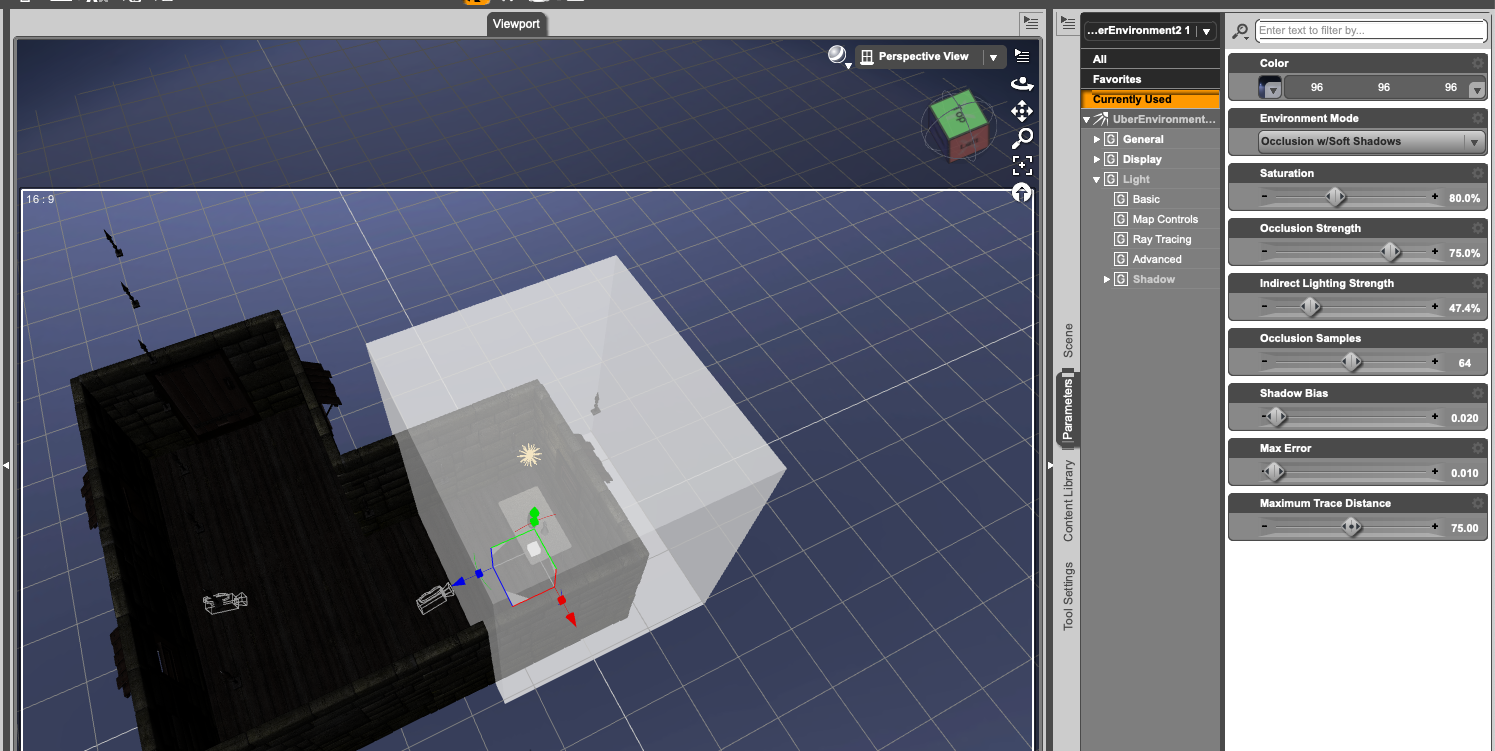Focus the property filter text field
Screen dimensions: 1495x751
[x=1370, y=31]
